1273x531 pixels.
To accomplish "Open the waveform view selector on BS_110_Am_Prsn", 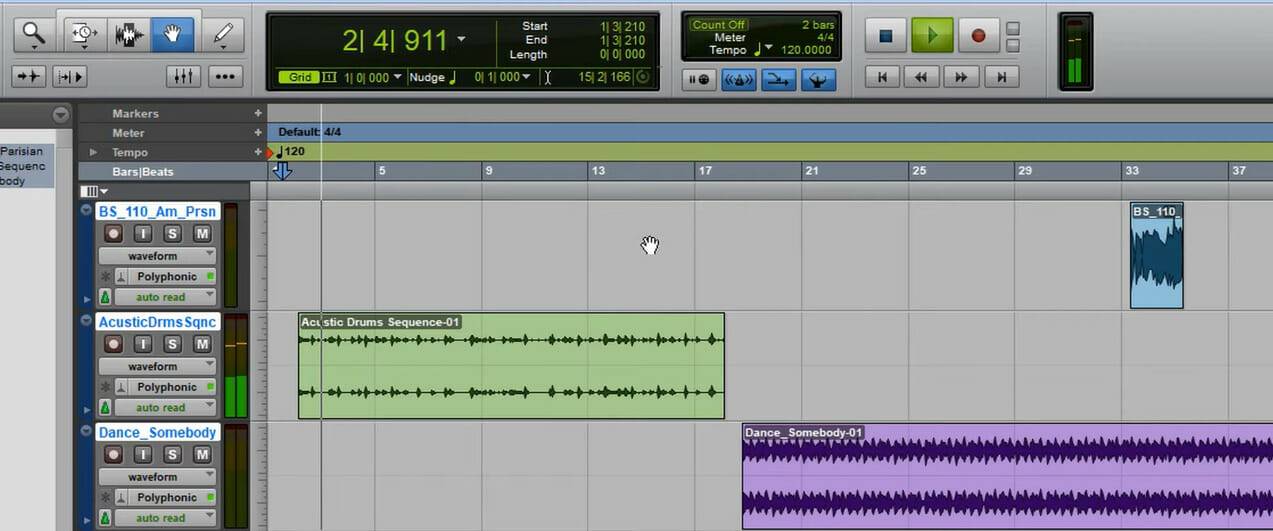I will [x=156, y=256].
